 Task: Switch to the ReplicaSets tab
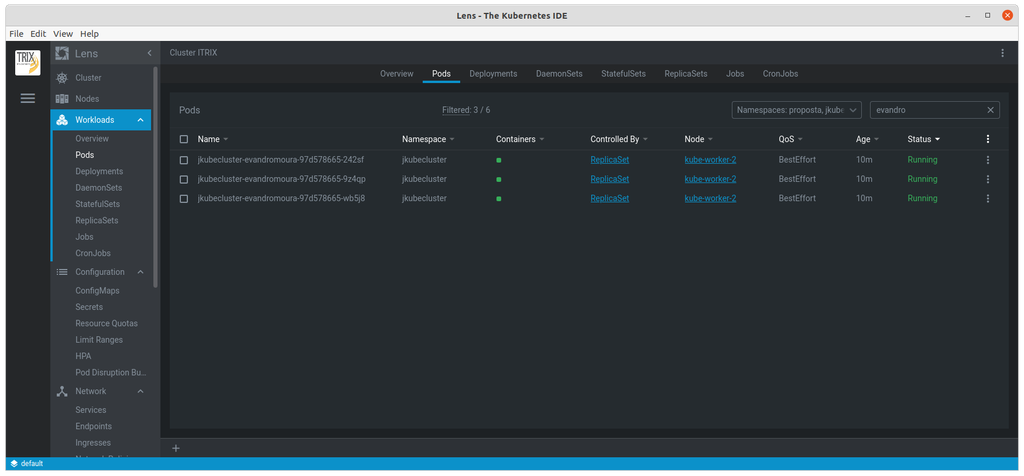click(686, 74)
